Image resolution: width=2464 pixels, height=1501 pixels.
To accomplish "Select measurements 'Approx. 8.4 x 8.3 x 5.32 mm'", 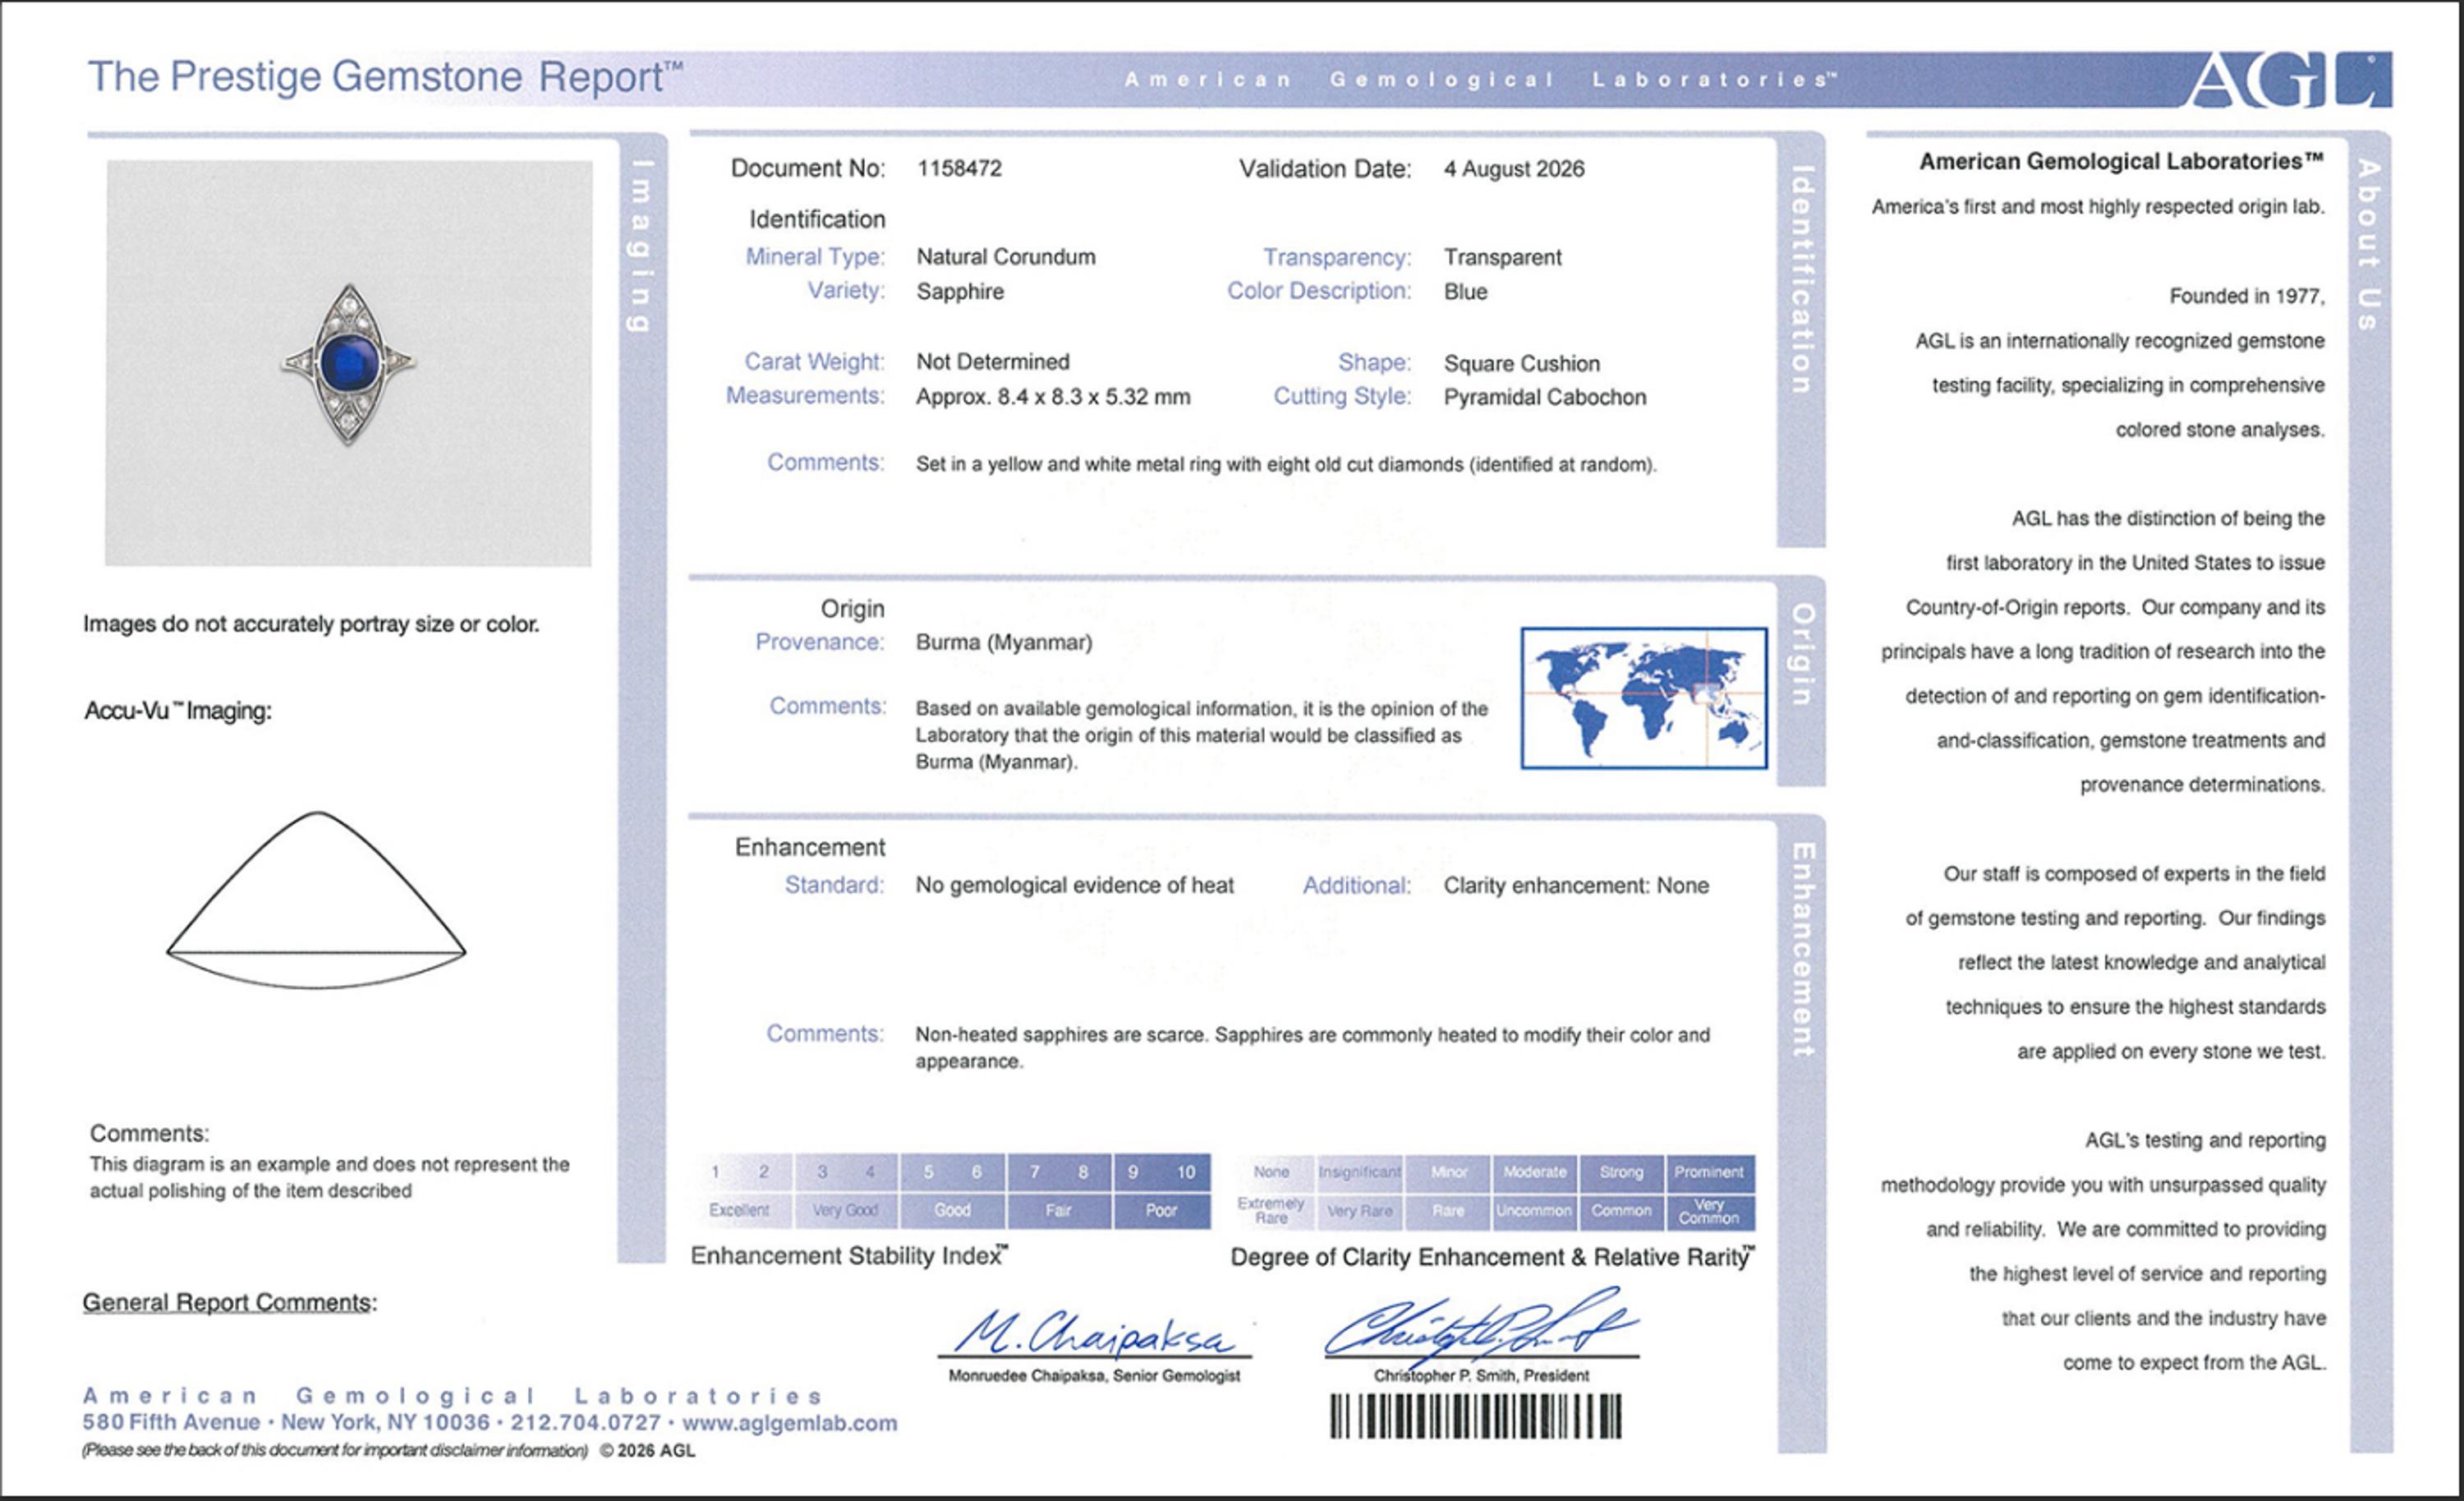I will (x=1053, y=397).
